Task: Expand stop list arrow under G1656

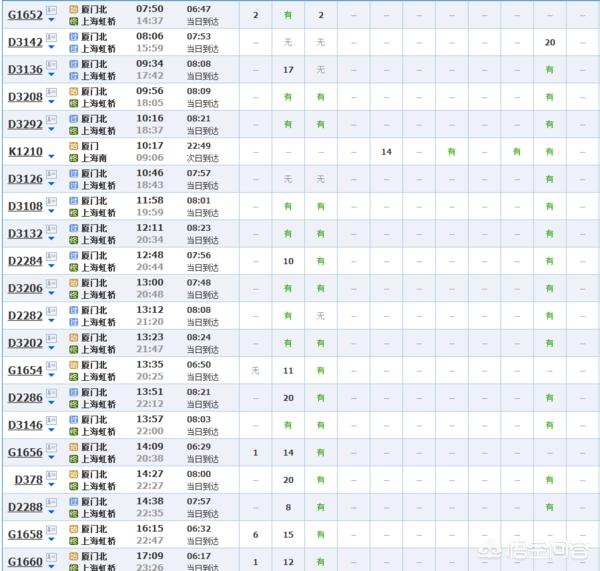Action: (51, 457)
